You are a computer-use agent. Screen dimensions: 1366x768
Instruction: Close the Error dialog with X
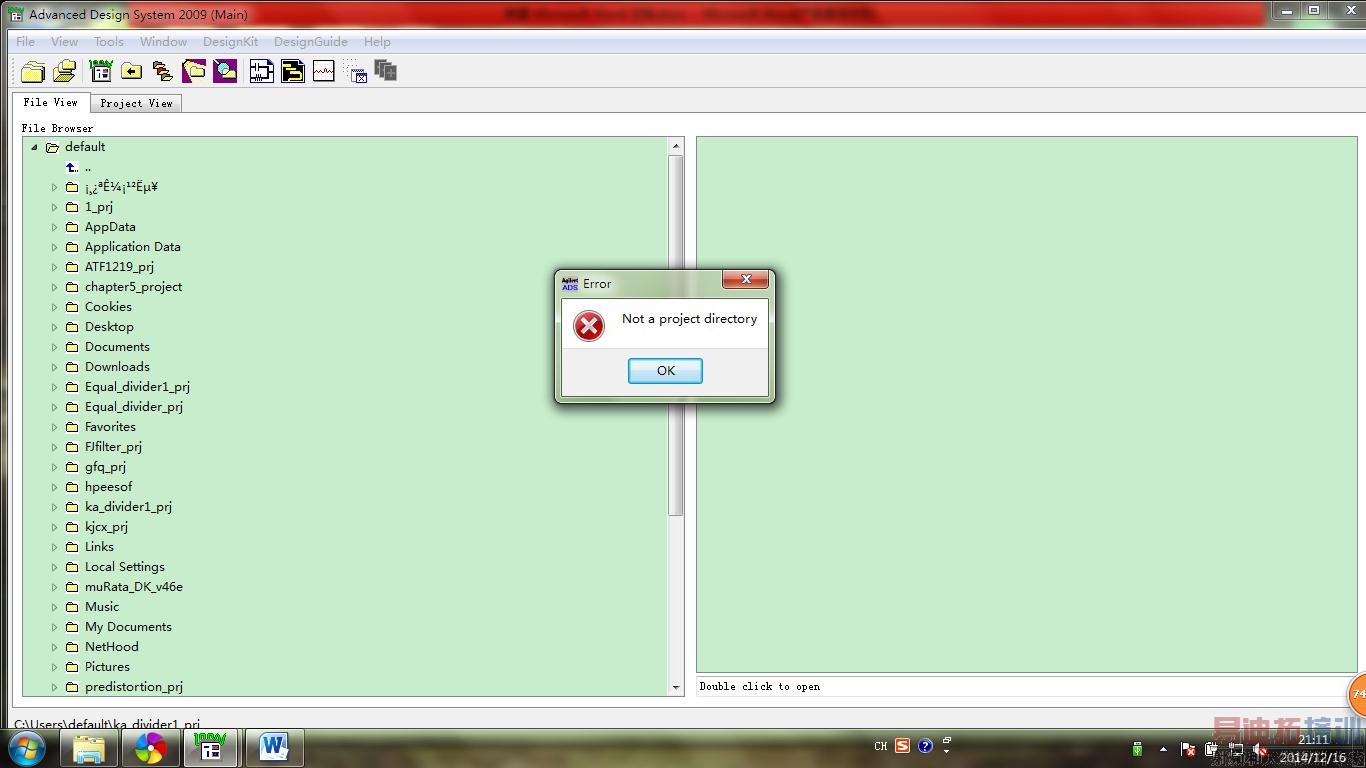[746, 280]
